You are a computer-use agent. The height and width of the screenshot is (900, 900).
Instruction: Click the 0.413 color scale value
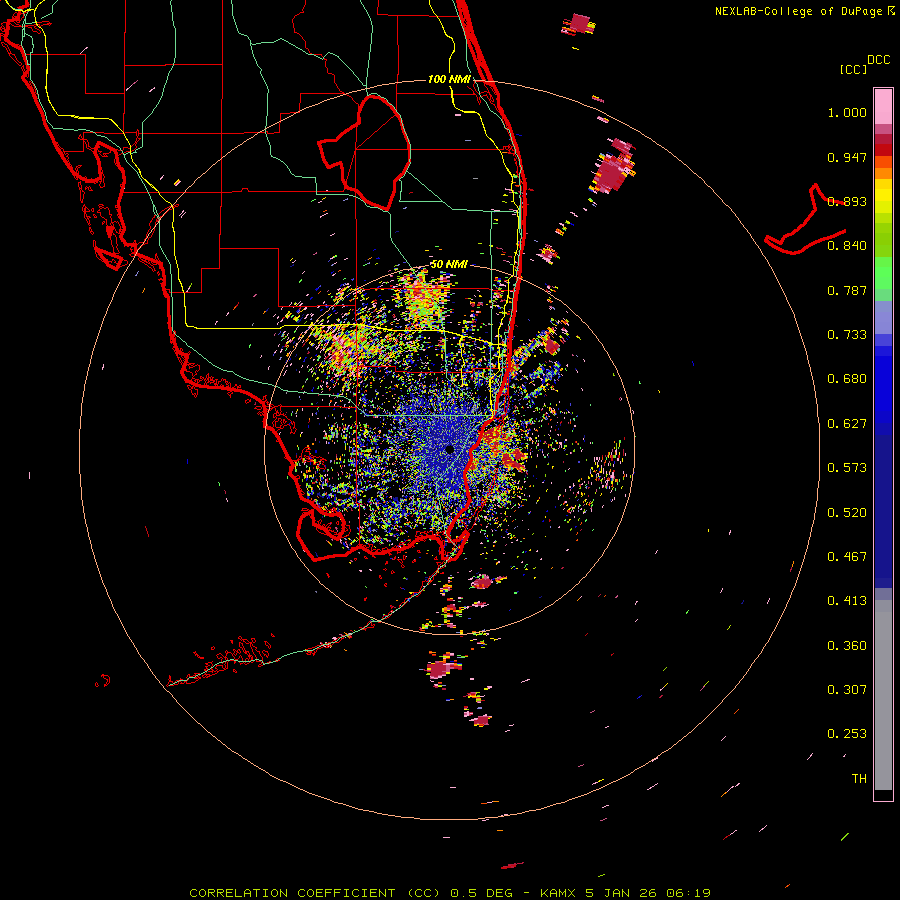[x=847, y=601]
